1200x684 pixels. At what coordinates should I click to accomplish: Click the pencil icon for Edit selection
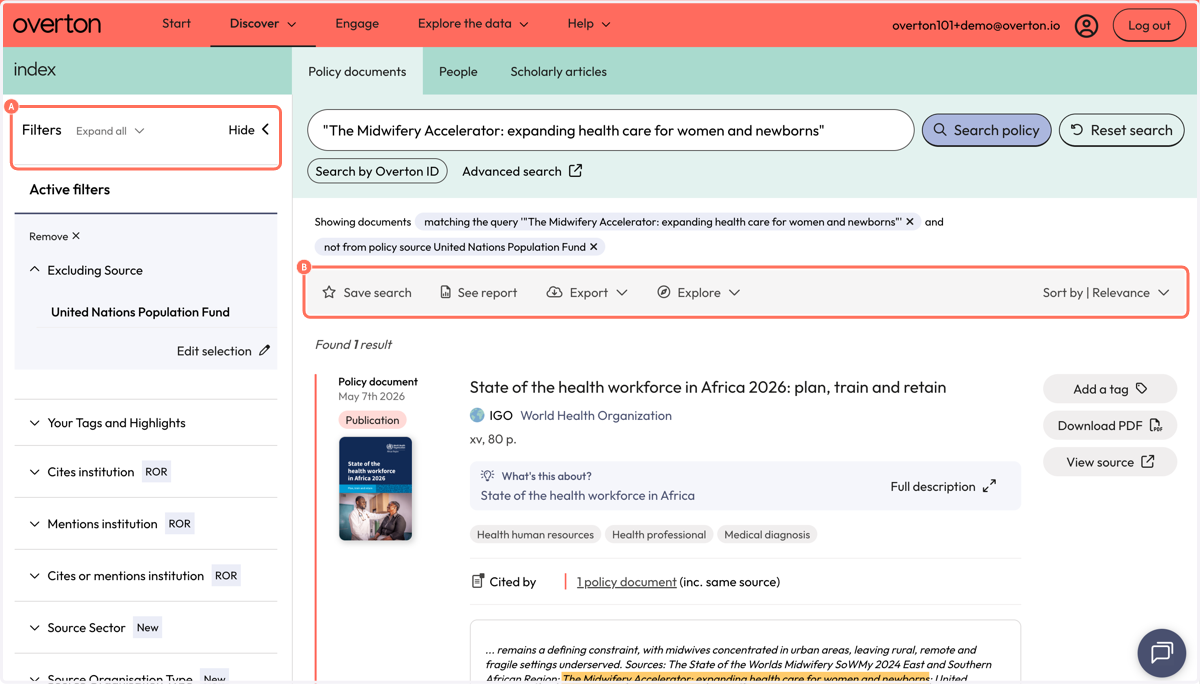click(x=264, y=351)
